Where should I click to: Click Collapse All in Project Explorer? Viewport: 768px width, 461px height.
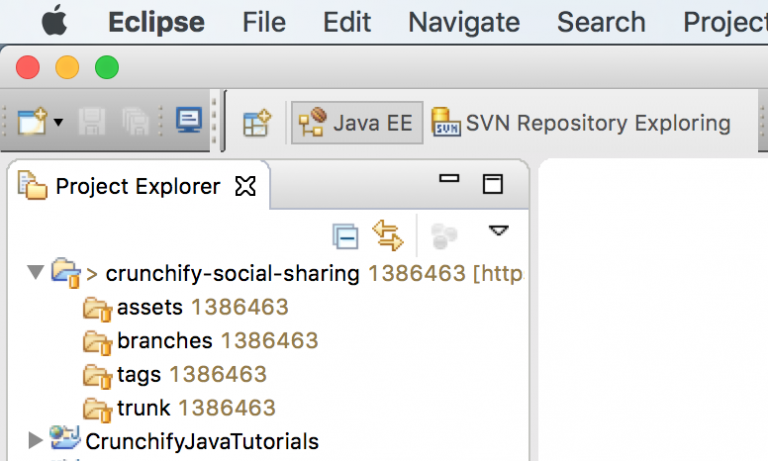345,236
